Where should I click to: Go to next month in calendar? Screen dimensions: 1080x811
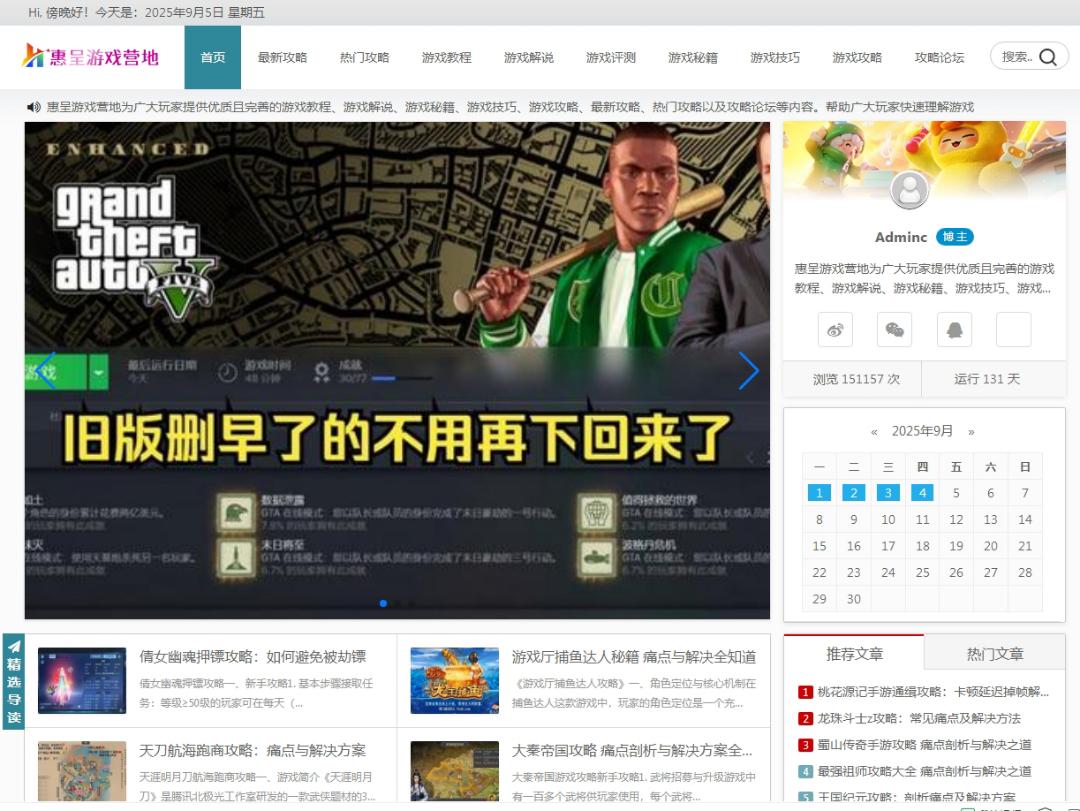[x=971, y=432]
